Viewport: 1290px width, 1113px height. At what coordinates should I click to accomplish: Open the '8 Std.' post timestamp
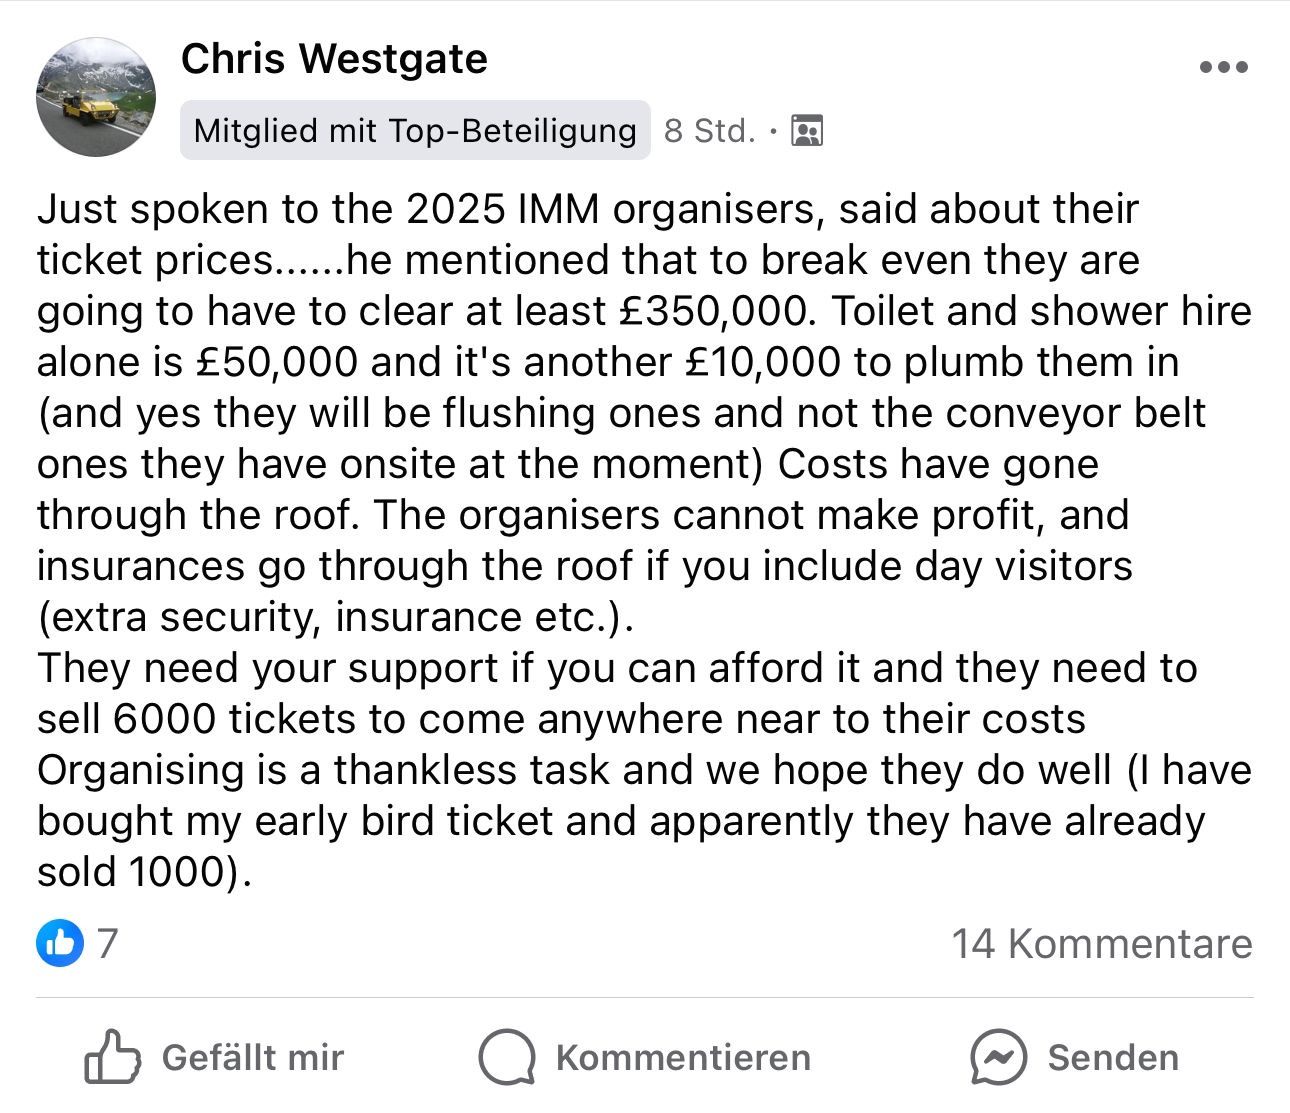709,131
